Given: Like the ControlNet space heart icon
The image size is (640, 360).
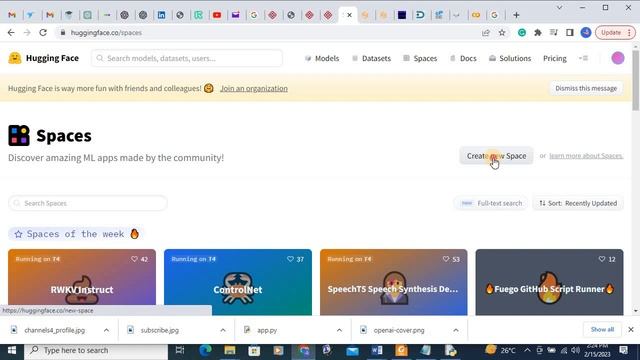Looking at the screenshot, I should pyautogui.click(x=290, y=259).
